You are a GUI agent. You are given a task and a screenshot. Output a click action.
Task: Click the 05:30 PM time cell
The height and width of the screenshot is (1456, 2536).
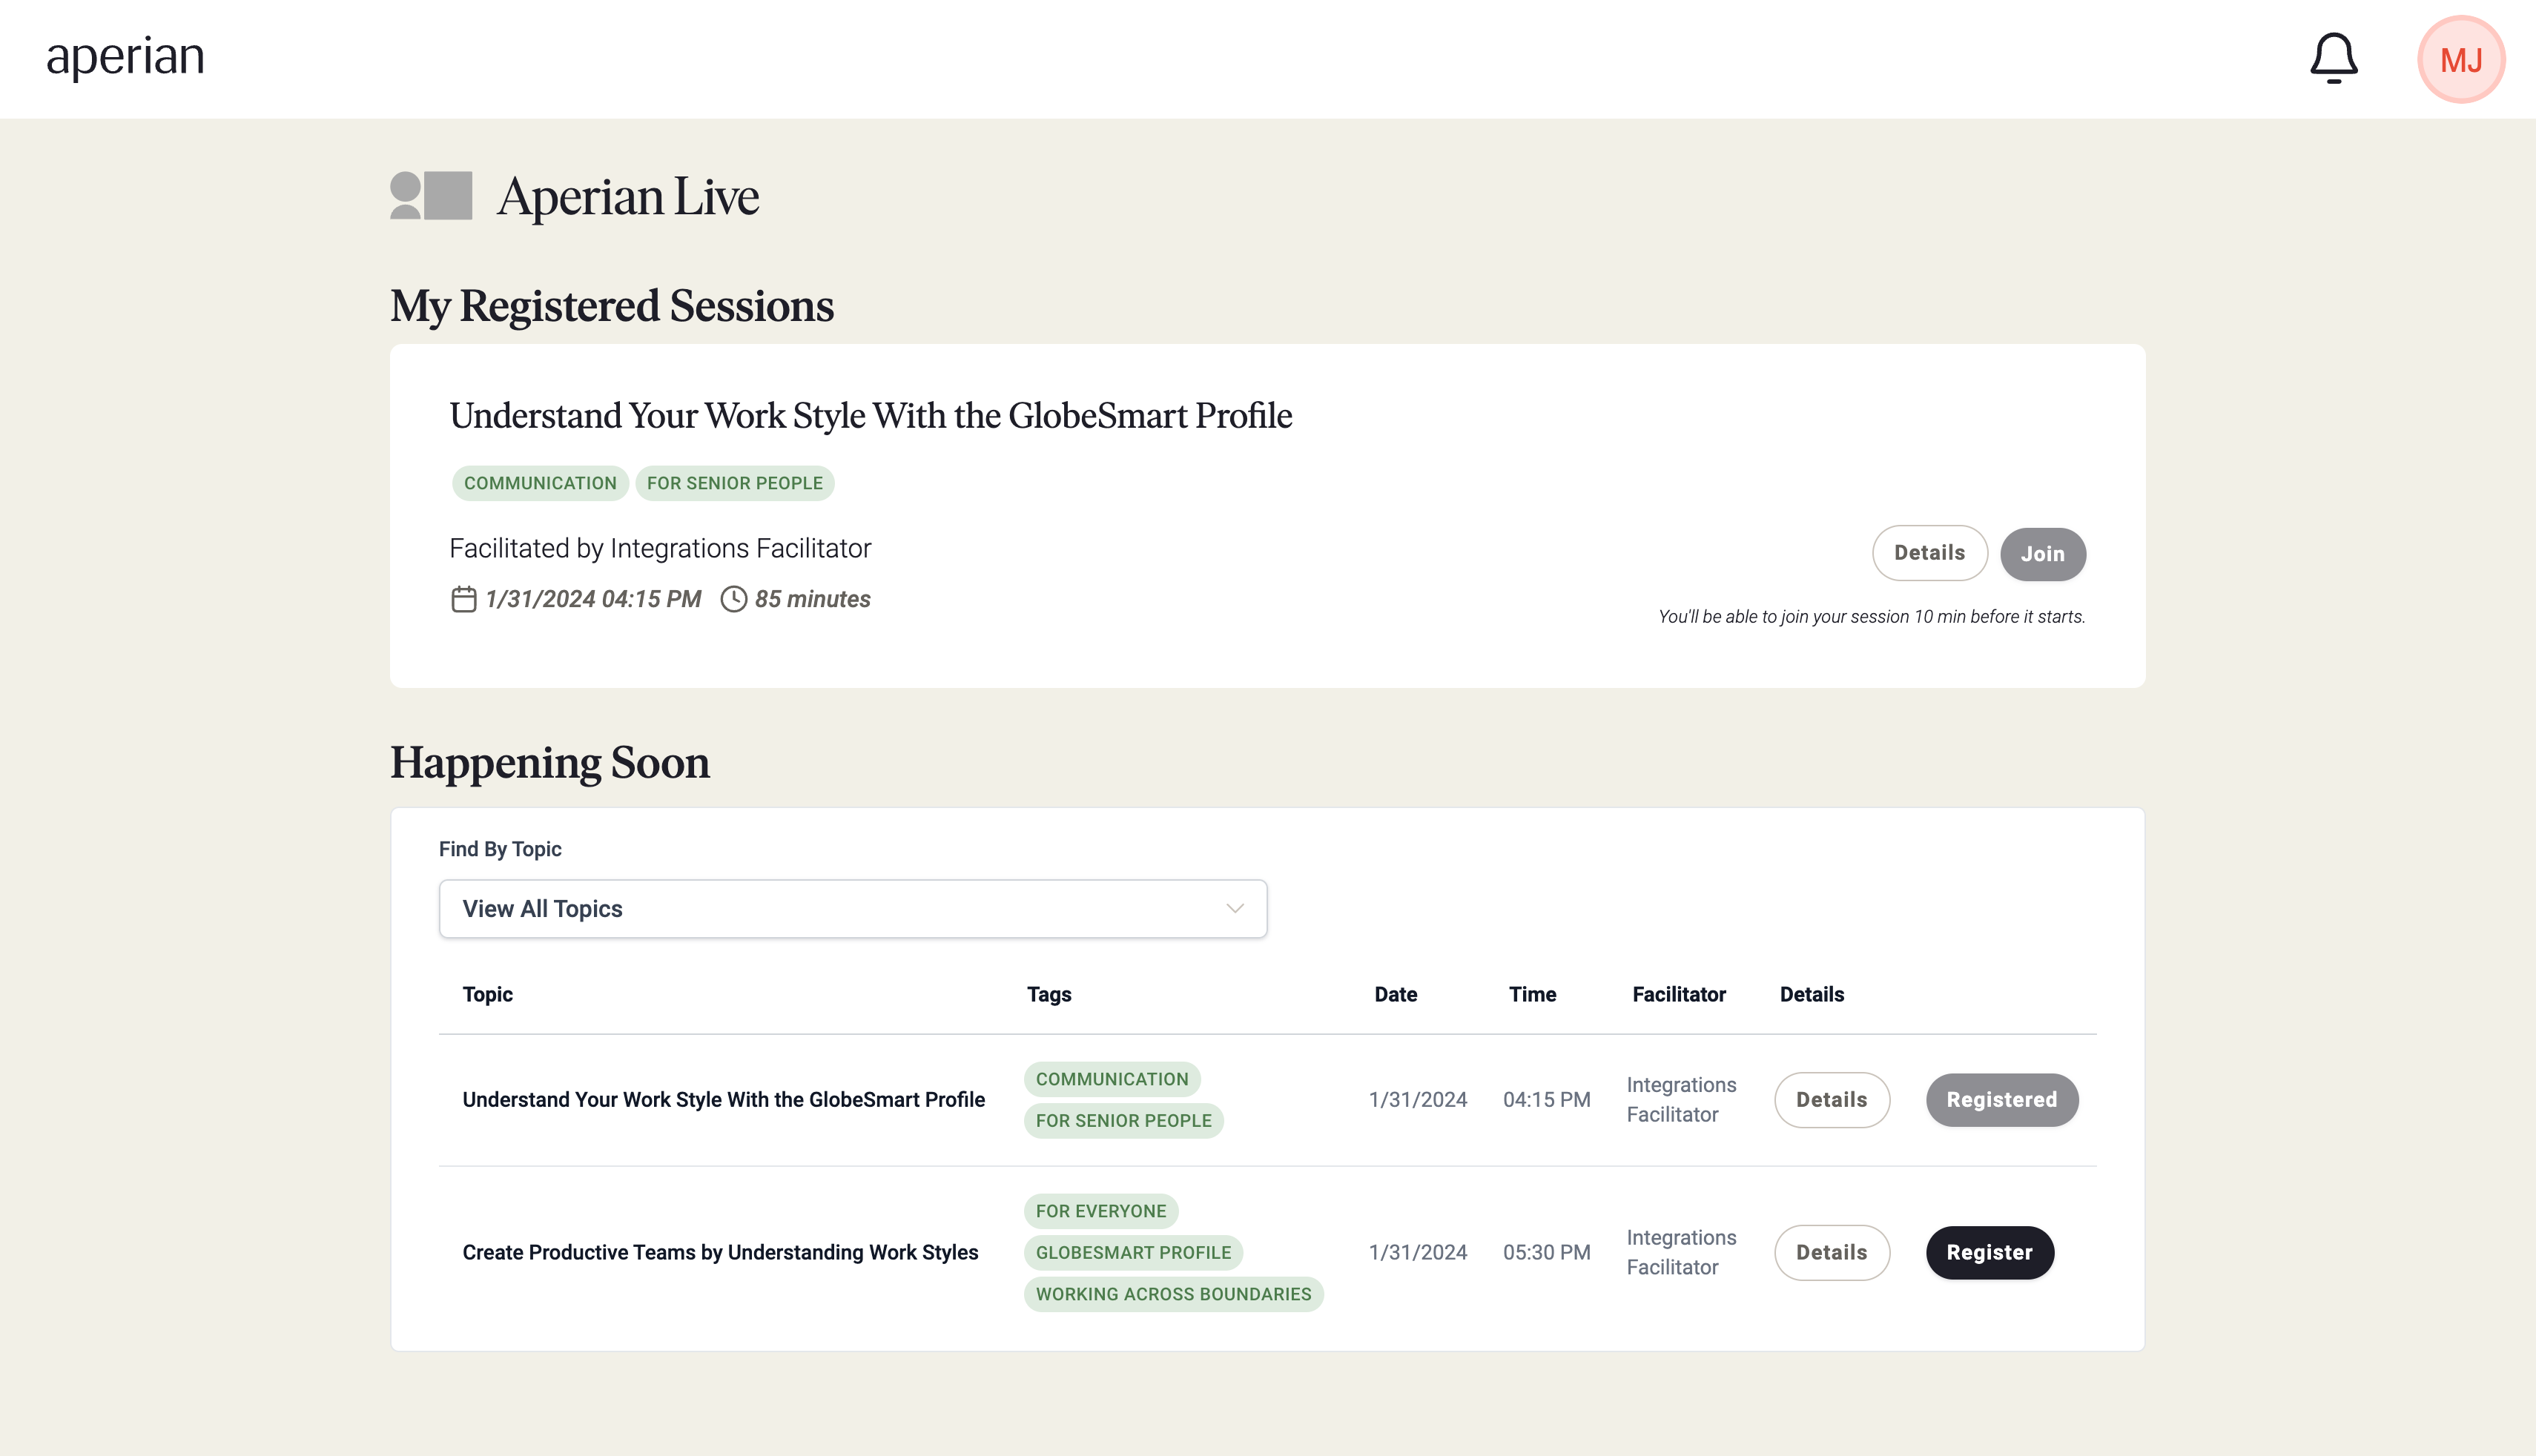[1546, 1253]
